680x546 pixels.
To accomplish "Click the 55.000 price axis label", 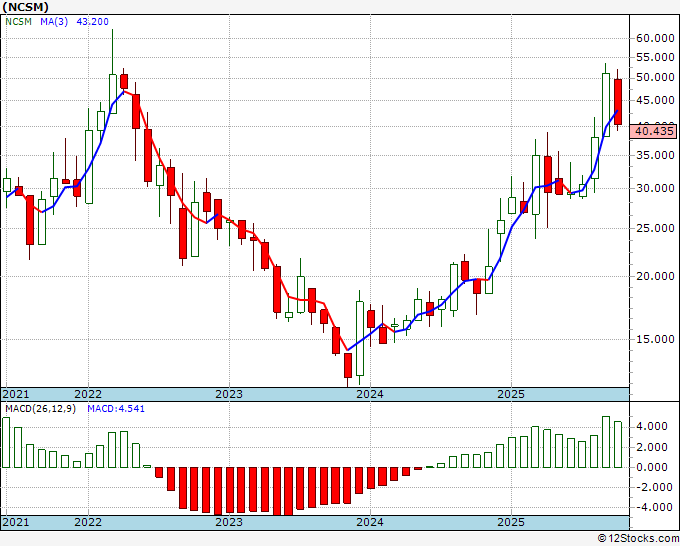I will click(655, 57).
